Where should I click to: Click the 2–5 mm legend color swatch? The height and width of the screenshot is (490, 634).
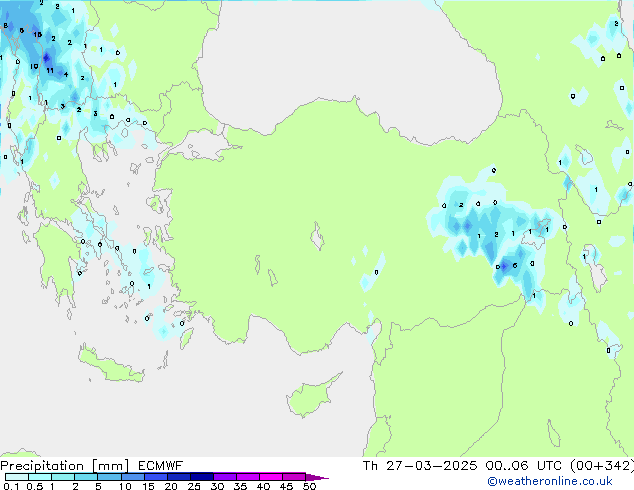[86, 477]
